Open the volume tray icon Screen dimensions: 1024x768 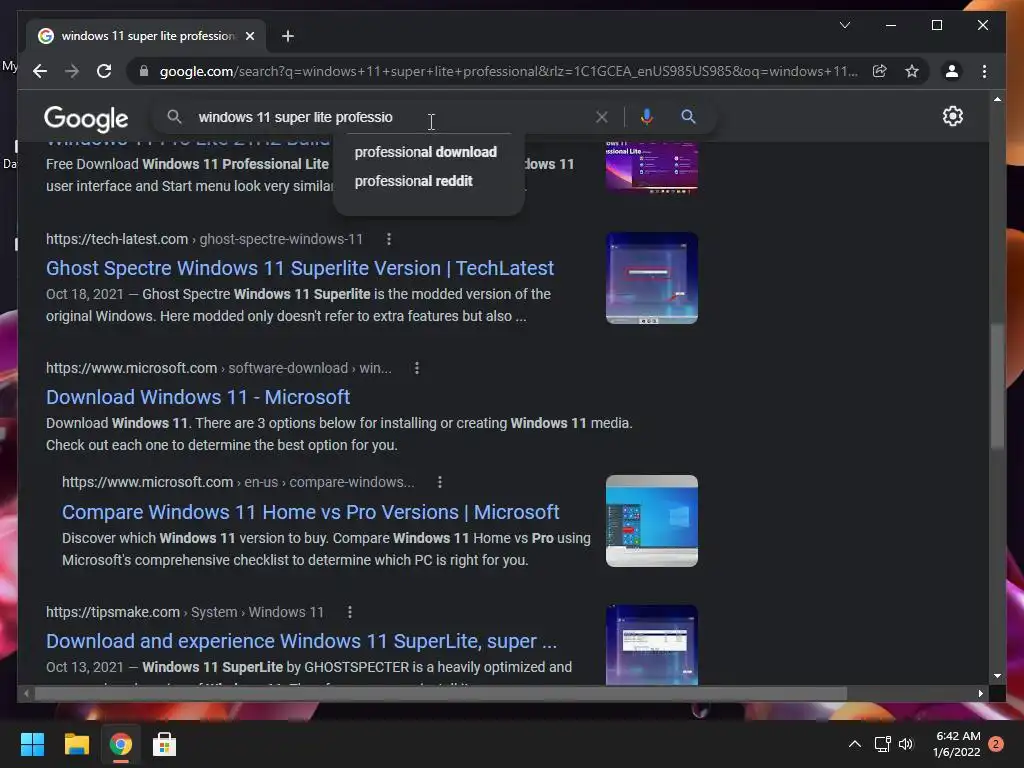click(x=906, y=744)
